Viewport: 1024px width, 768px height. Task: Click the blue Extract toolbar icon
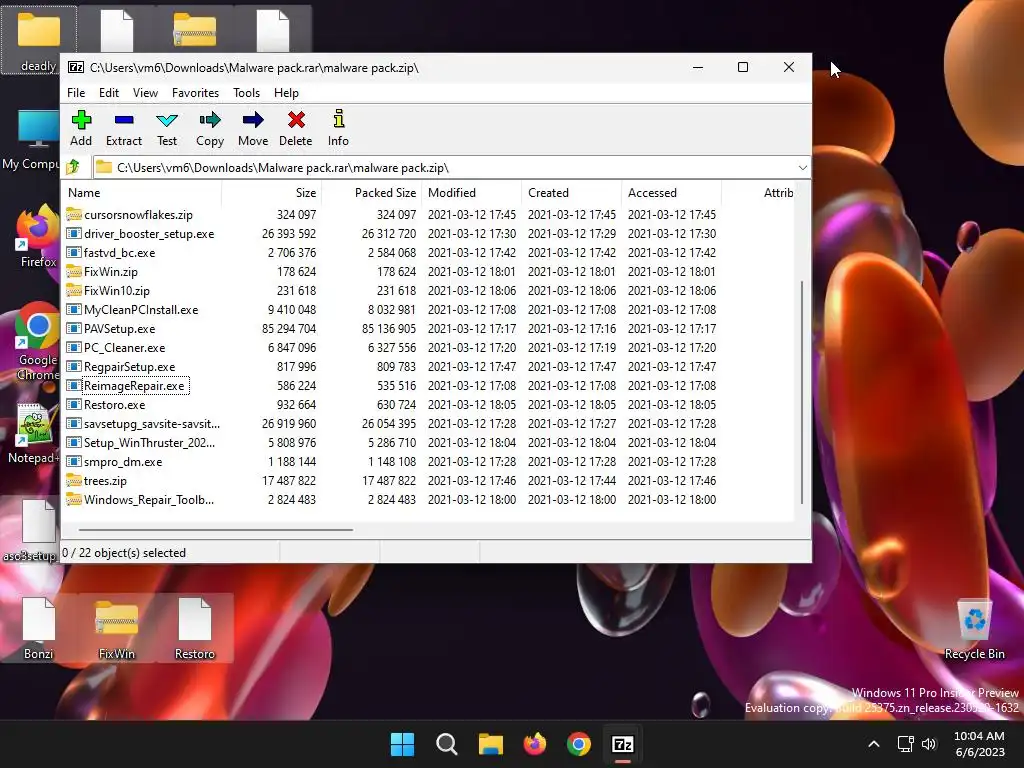(x=123, y=120)
